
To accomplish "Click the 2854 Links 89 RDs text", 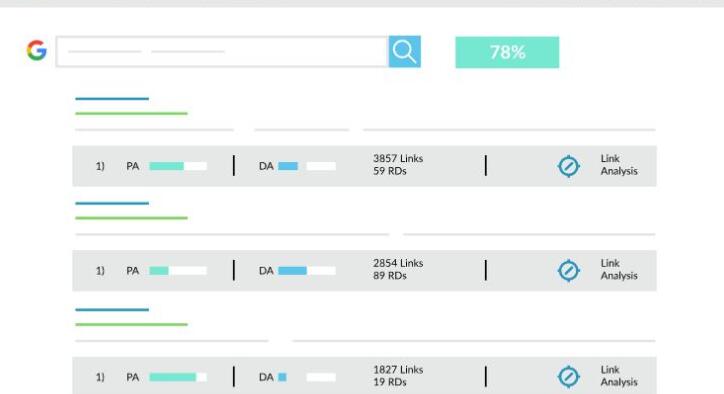I will tap(398, 269).
